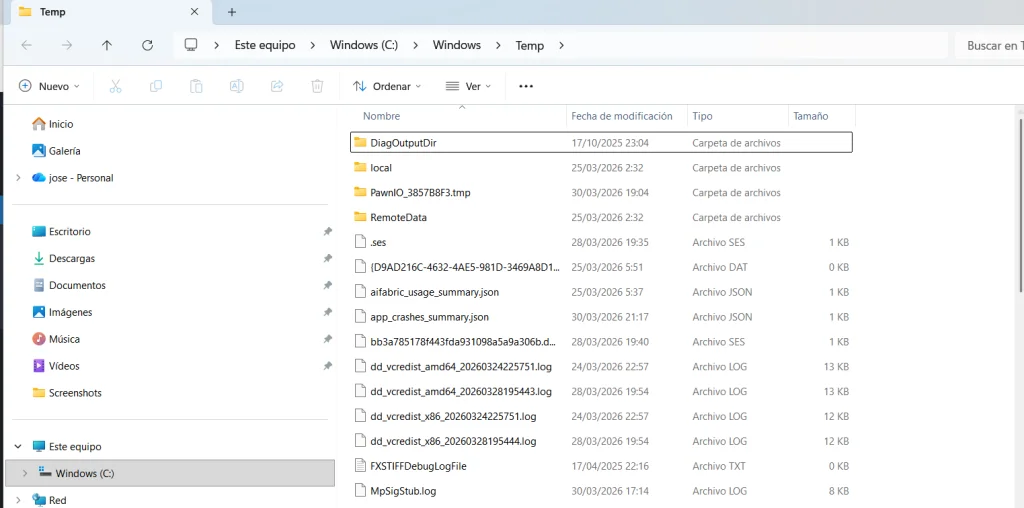Image resolution: width=1024 pixels, height=508 pixels.
Task: Expand the Red network tree node
Action: pos(18,500)
